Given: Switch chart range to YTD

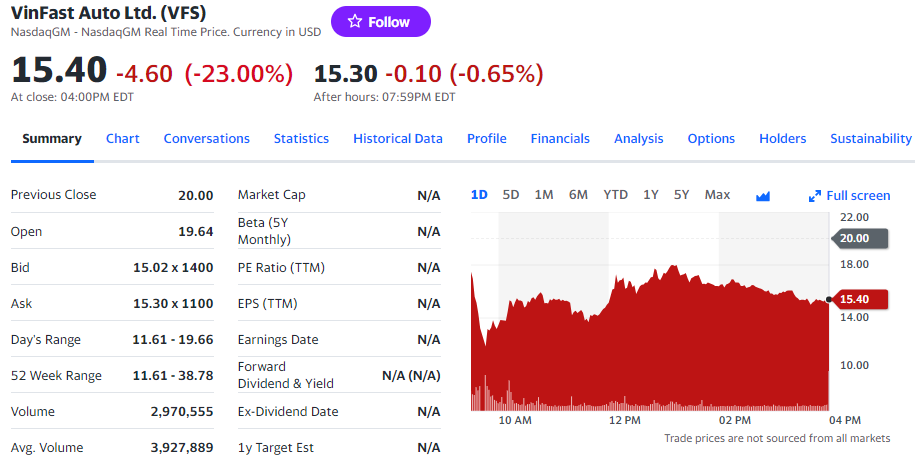Looking at the screenshot, I should click(x=615, y=195).
